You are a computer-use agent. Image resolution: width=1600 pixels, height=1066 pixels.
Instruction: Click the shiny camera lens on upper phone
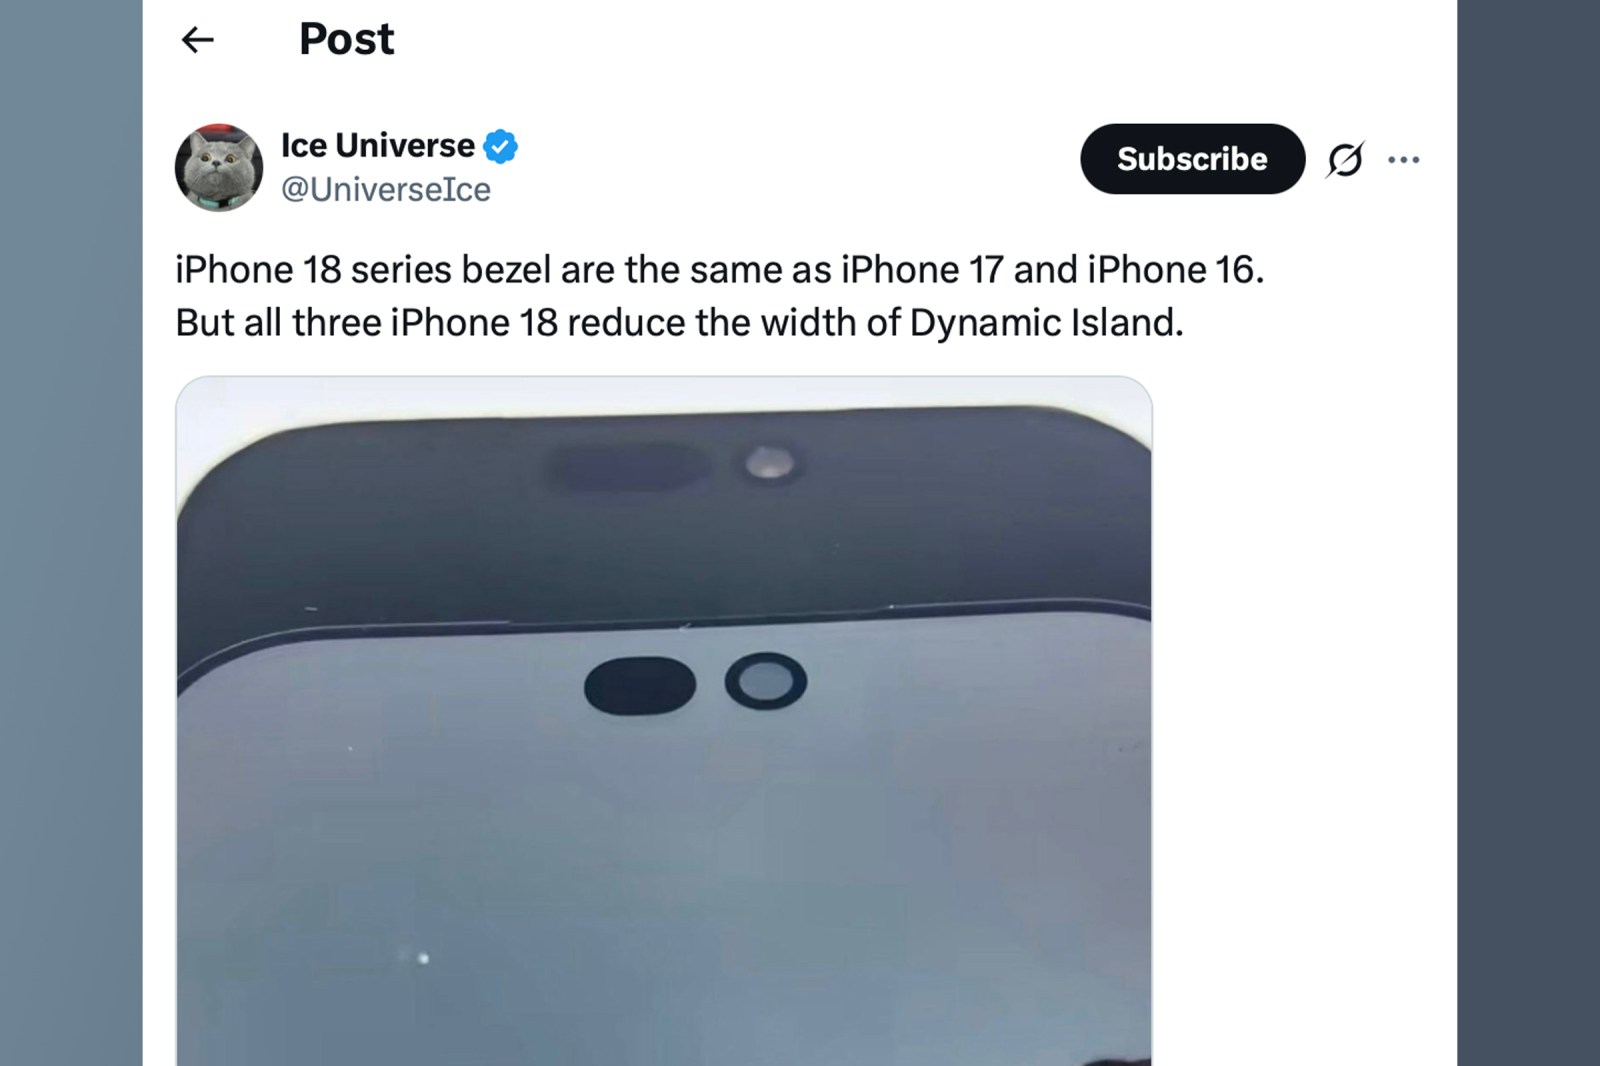click(x=770, y=463)
